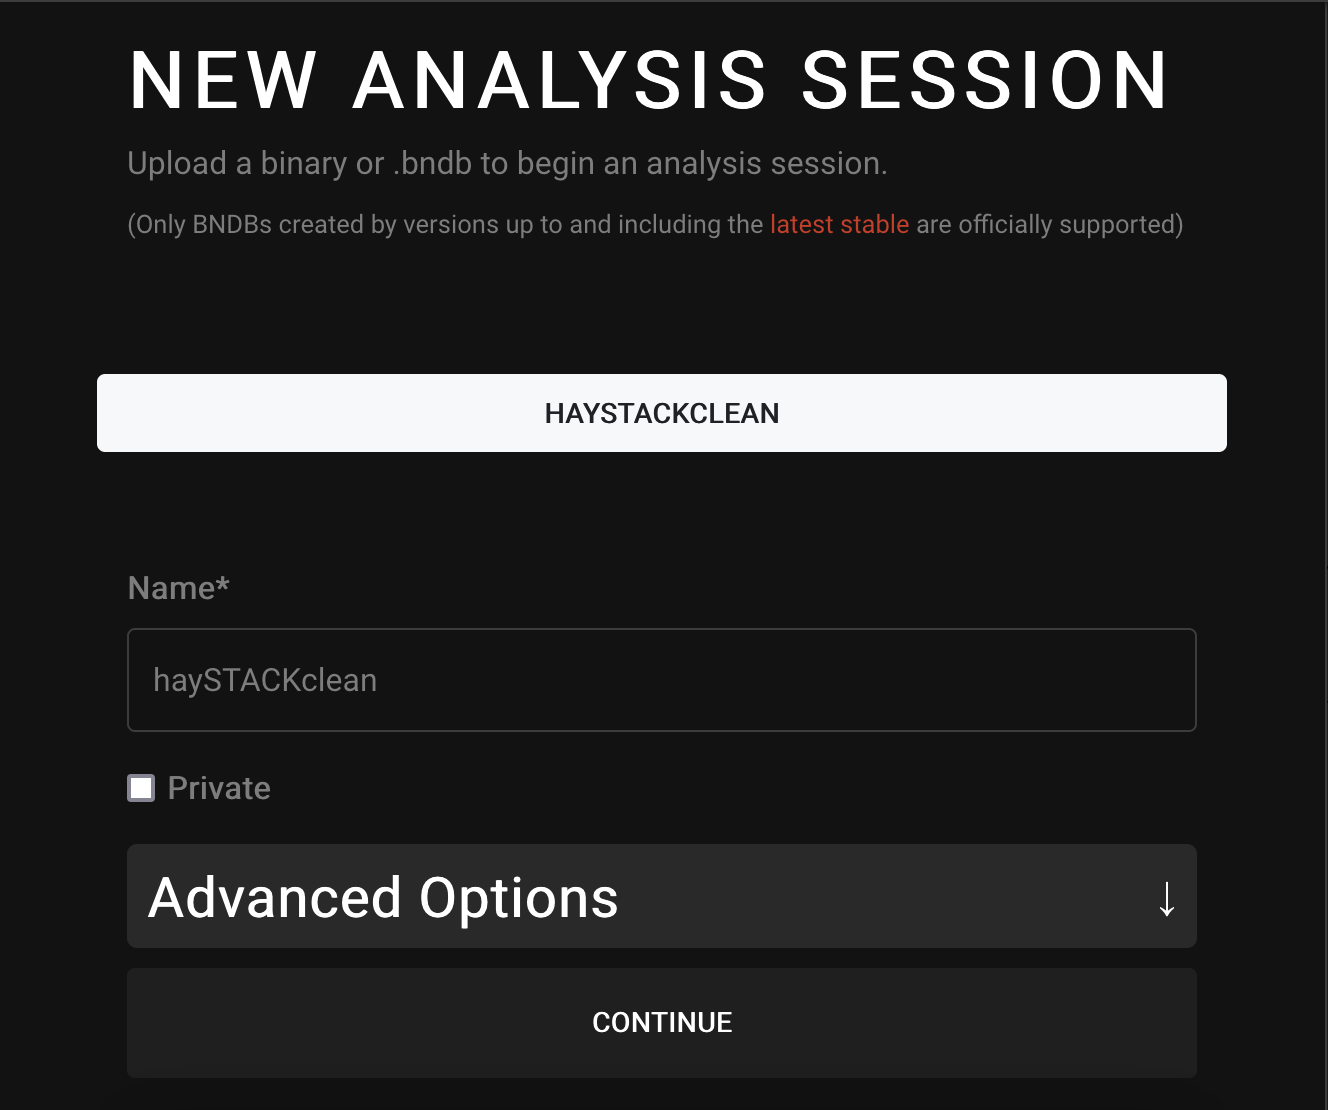Screen dimensions: 1328x1110
Task: Click the word SESSION in the title
Action: [x=984, y=81]
